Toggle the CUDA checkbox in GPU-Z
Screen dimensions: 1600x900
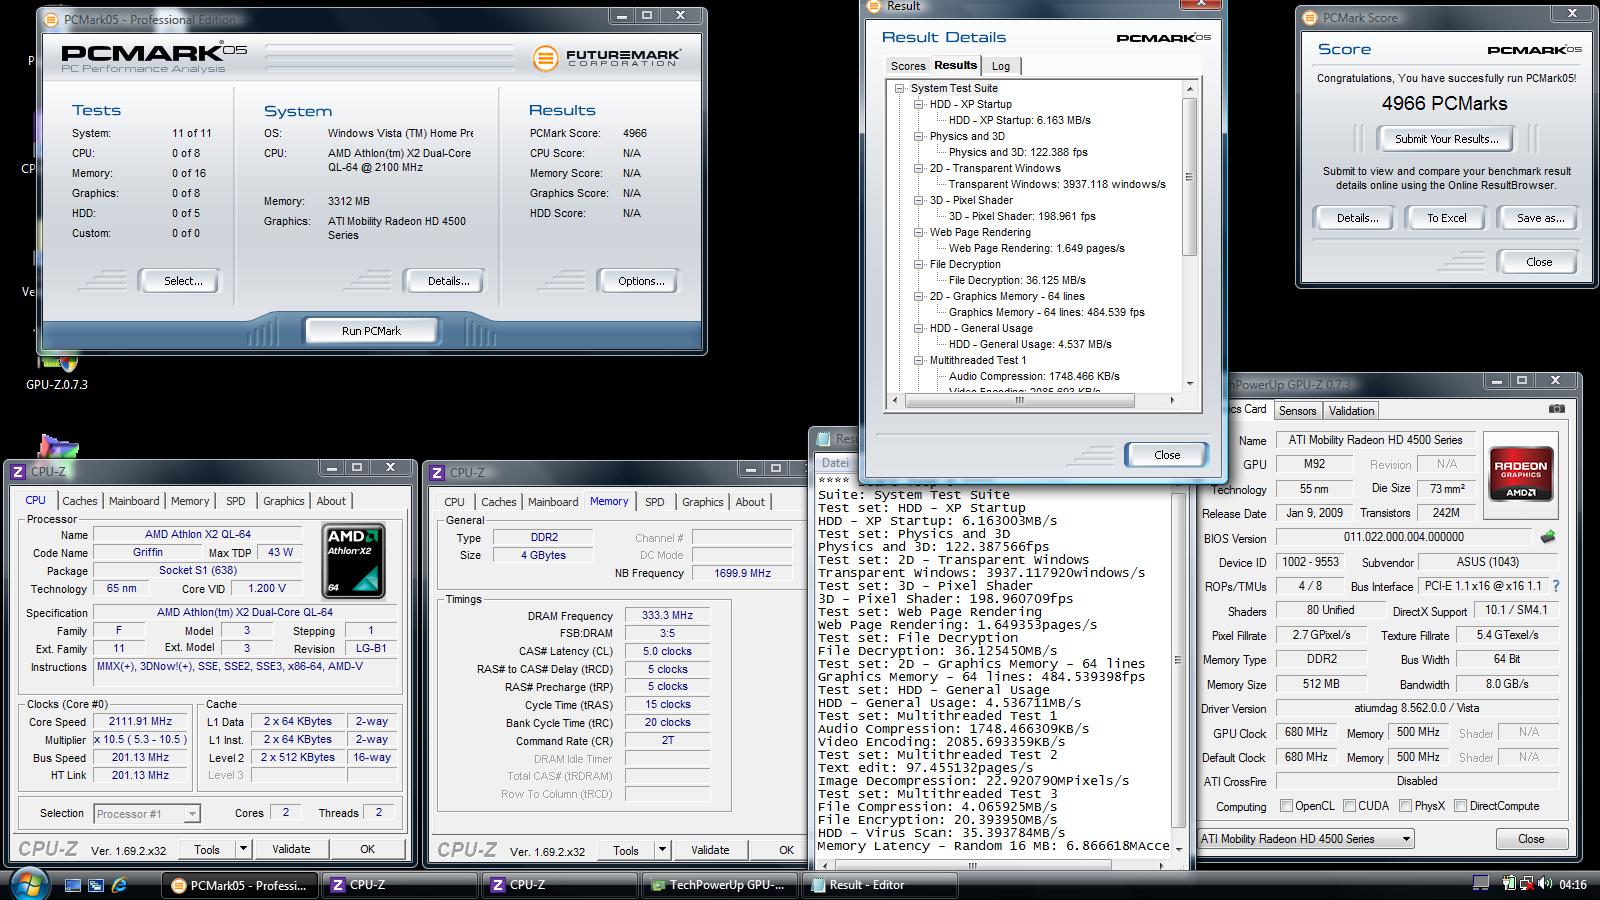click(x=1350, y=806)
